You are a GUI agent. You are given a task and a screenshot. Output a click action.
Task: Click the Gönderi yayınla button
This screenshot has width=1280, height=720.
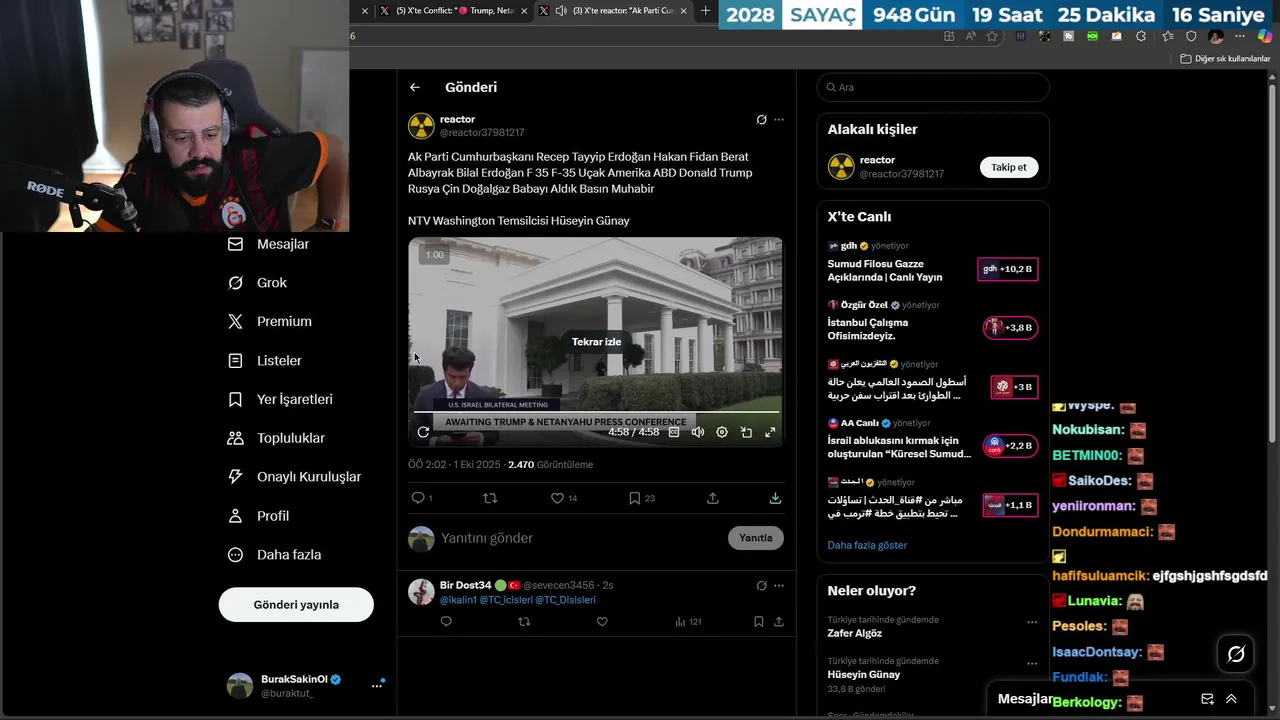(296, 605)
